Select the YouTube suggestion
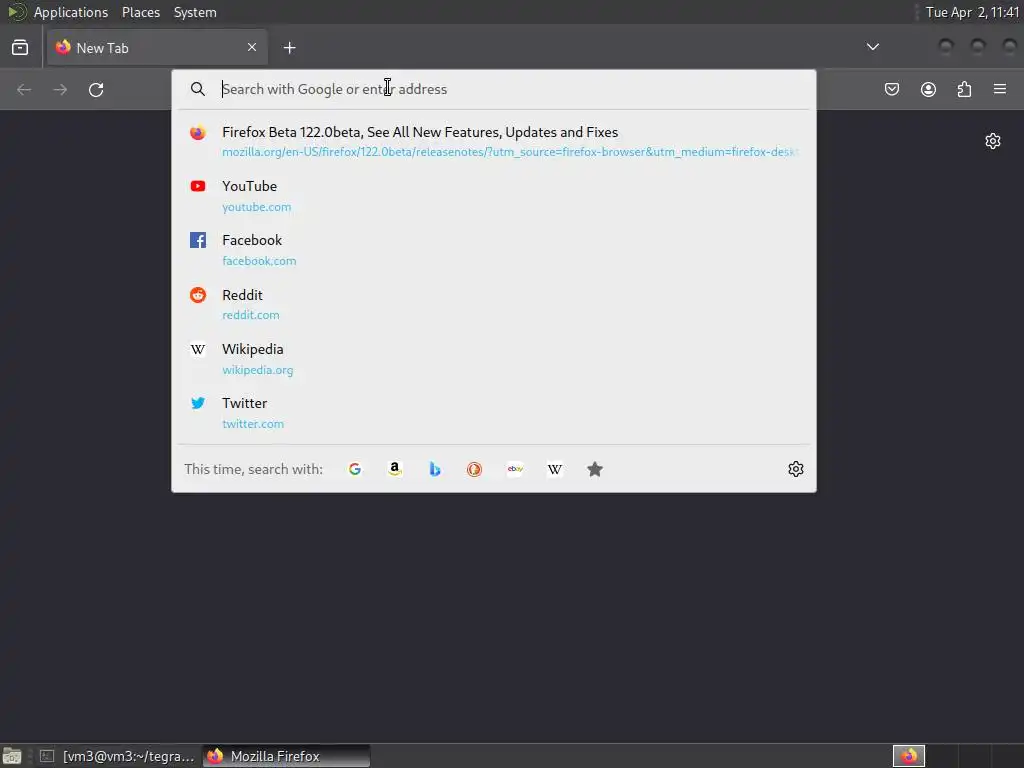This screenshot has width=1024, height=768. tap(494, 195)
